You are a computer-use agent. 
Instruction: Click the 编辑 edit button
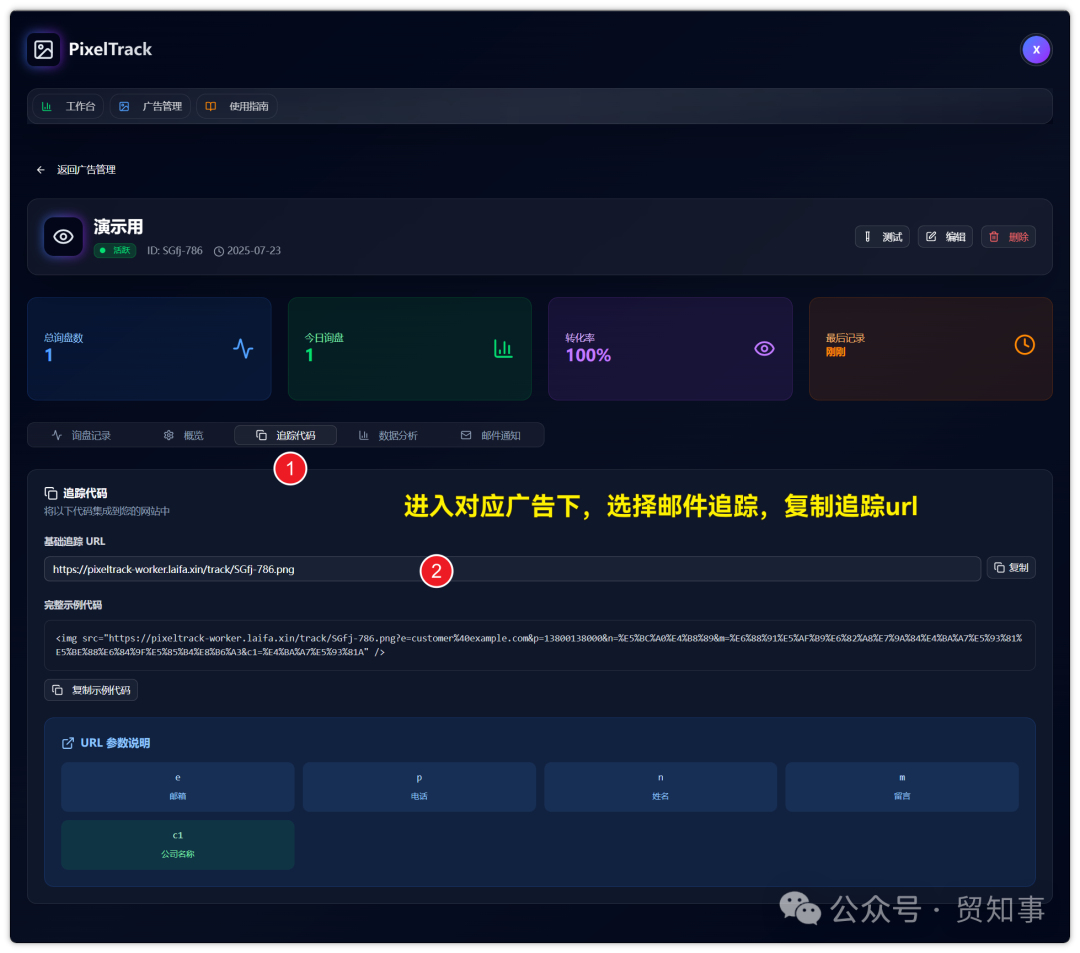[x=945, y=237]
